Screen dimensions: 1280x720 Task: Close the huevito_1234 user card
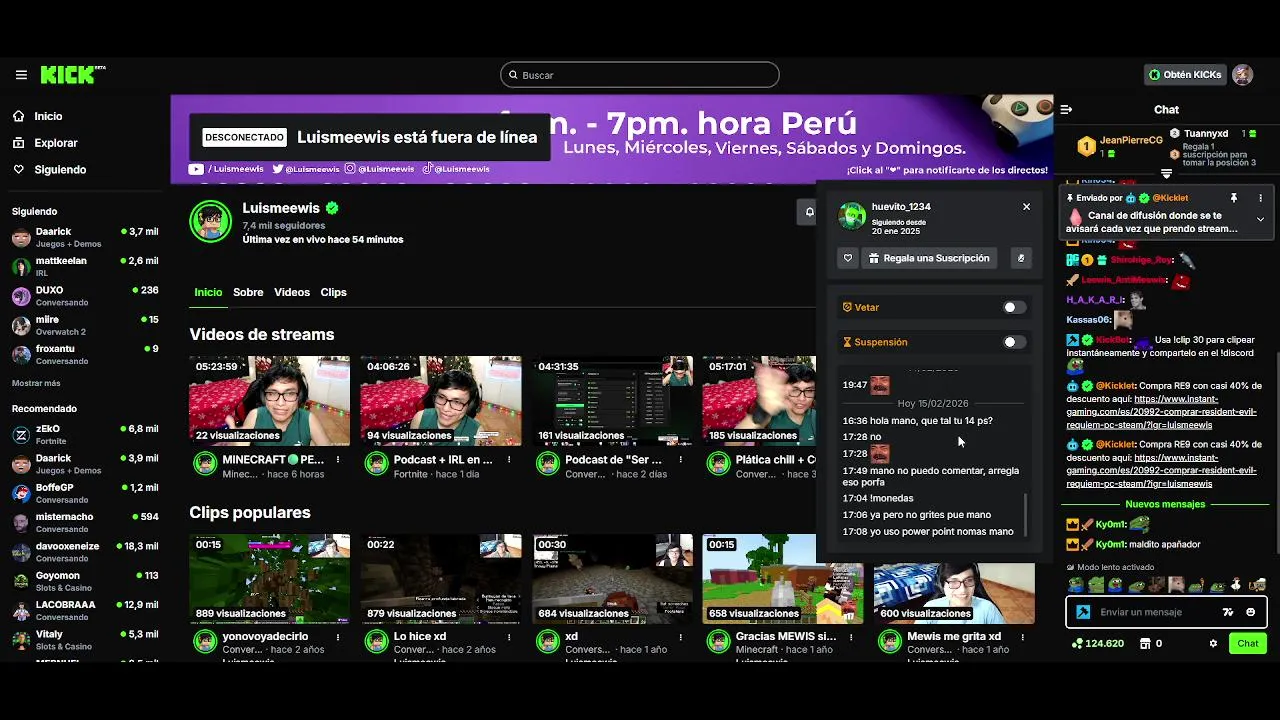(x=1026, y=207)
